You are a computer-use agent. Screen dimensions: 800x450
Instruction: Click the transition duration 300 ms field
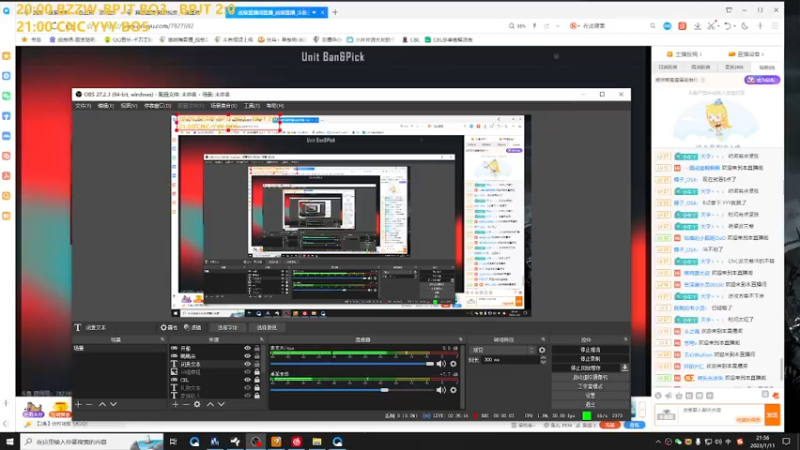pos(510,360)
